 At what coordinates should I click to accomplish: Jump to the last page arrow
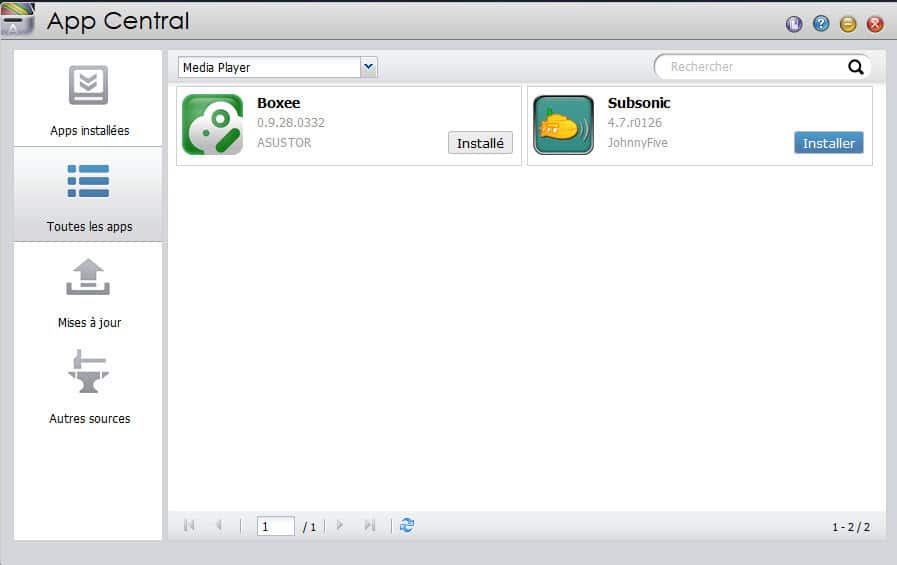pyautogui.click(x=370, y=525)
